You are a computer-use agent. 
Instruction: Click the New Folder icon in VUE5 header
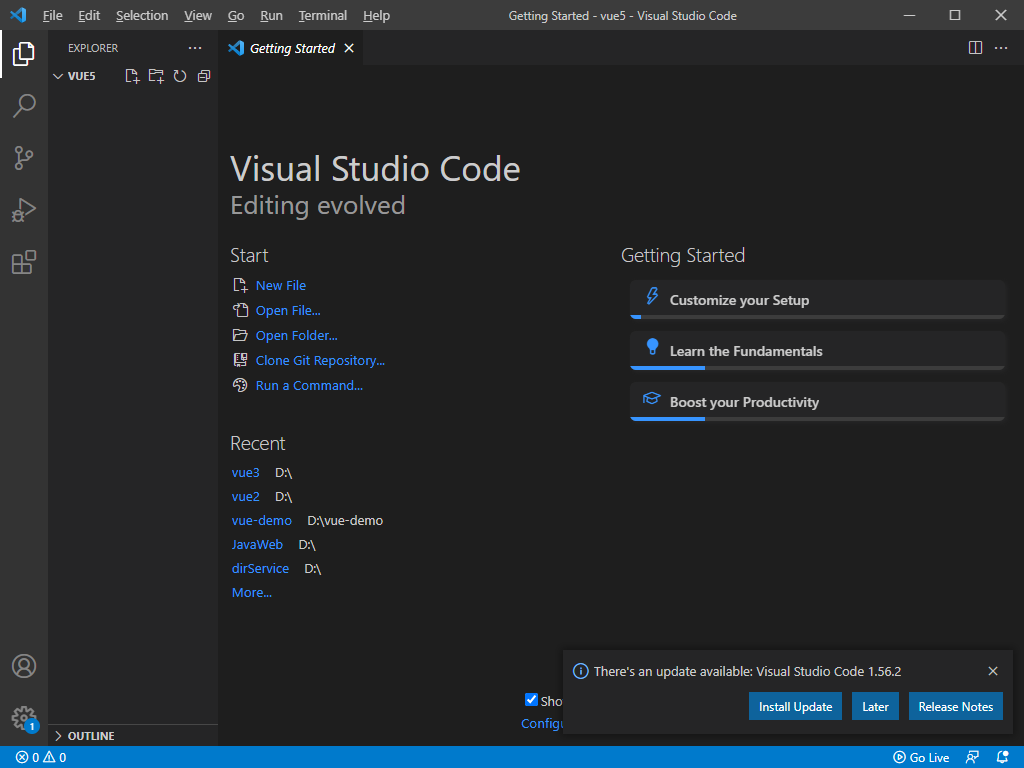click(x=156, y=76)
